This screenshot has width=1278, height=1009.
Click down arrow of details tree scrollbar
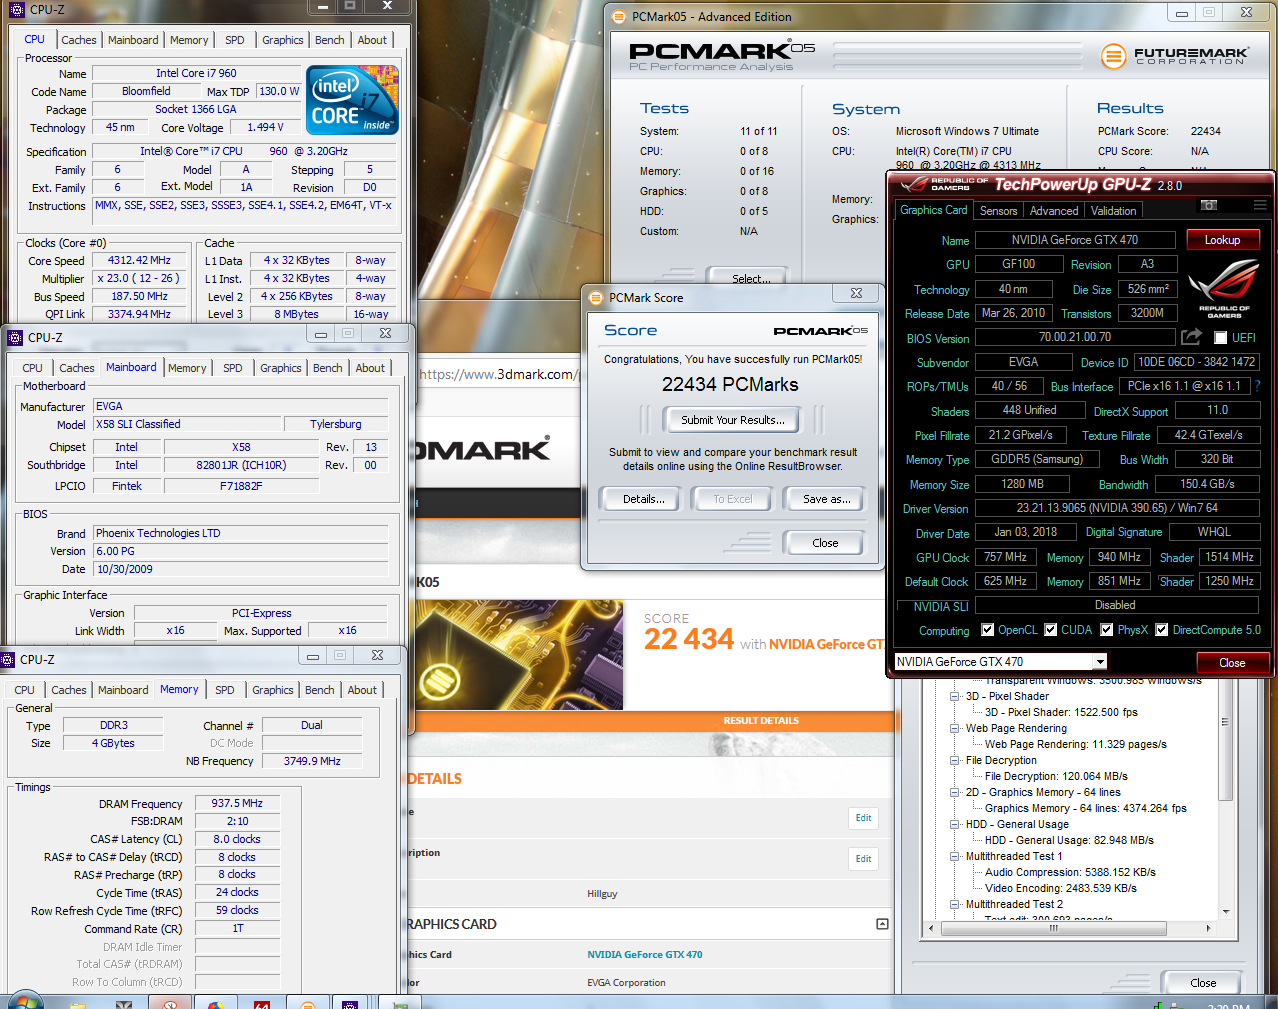1225,911
